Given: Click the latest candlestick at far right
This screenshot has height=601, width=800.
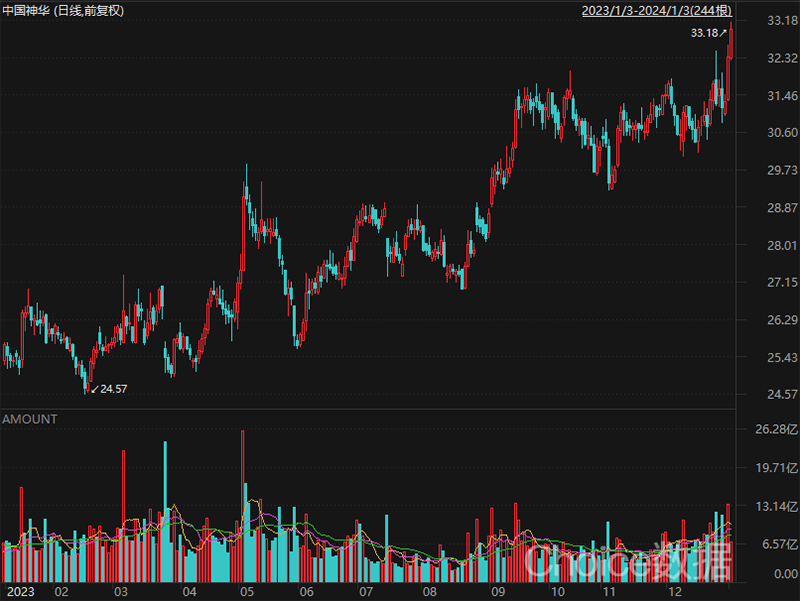Looking at the screenshot, I should point(732,45).
